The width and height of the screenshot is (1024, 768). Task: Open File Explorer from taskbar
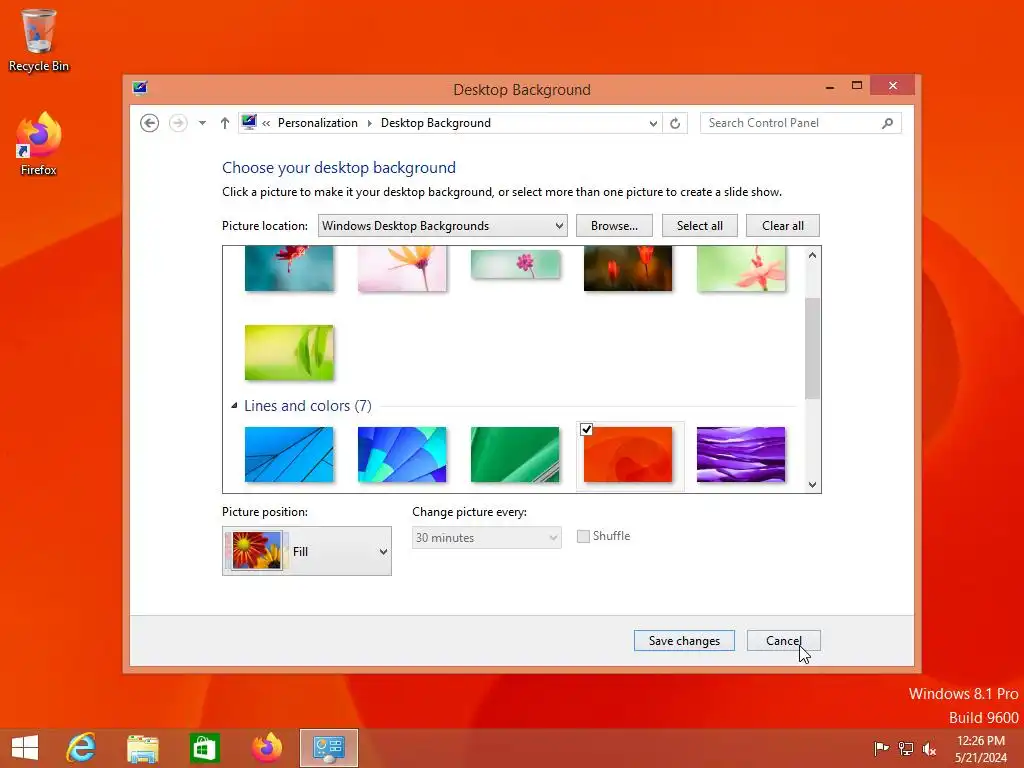point(142,748)
